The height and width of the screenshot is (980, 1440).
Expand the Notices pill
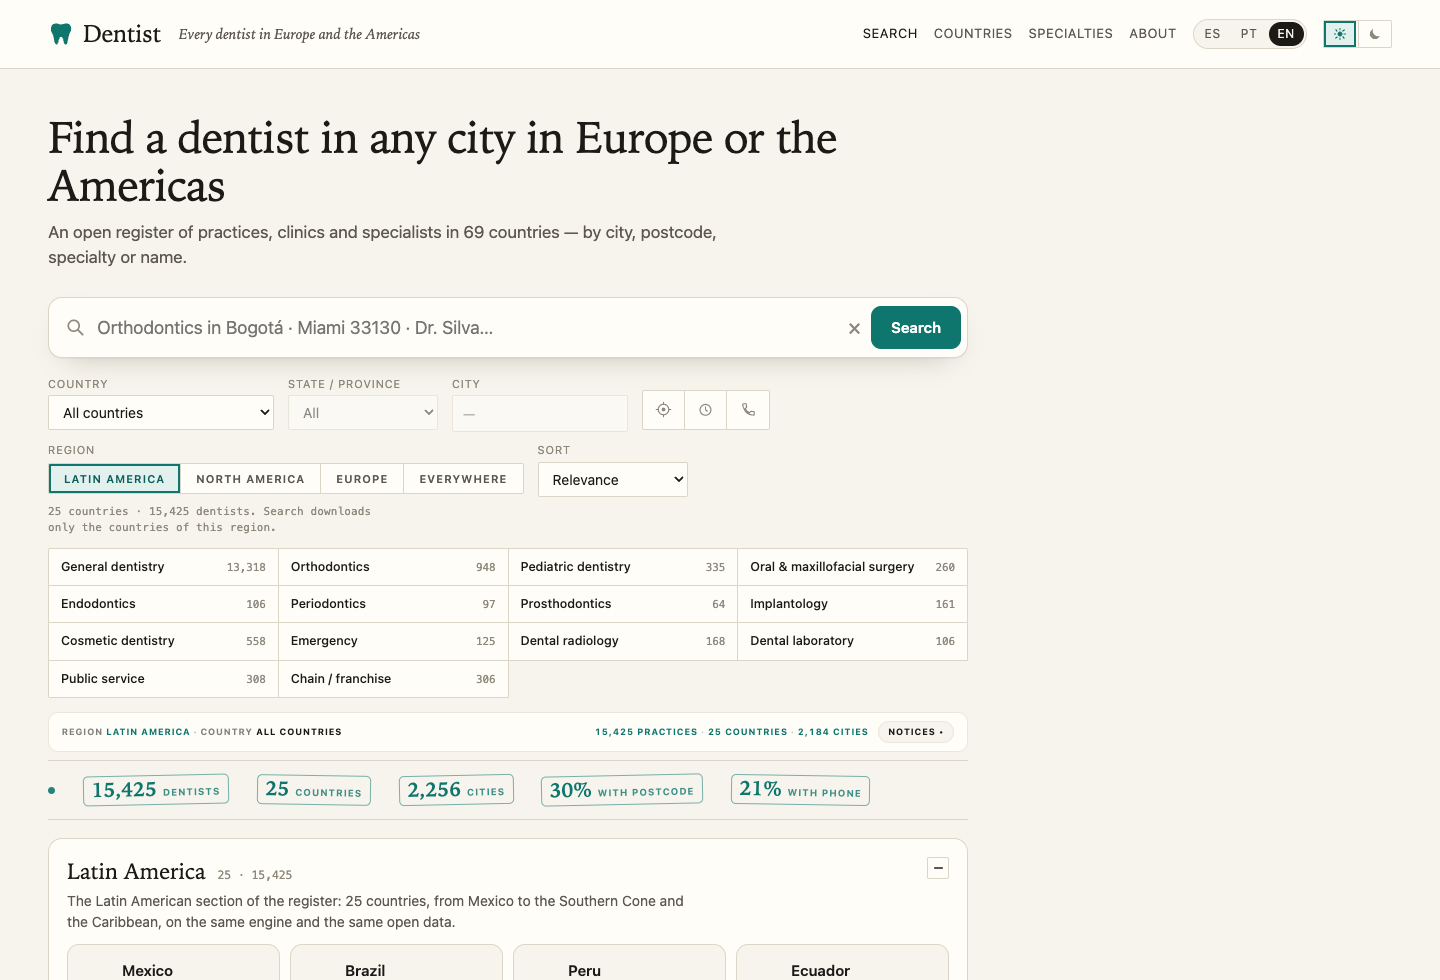click(x=915, y=732)
